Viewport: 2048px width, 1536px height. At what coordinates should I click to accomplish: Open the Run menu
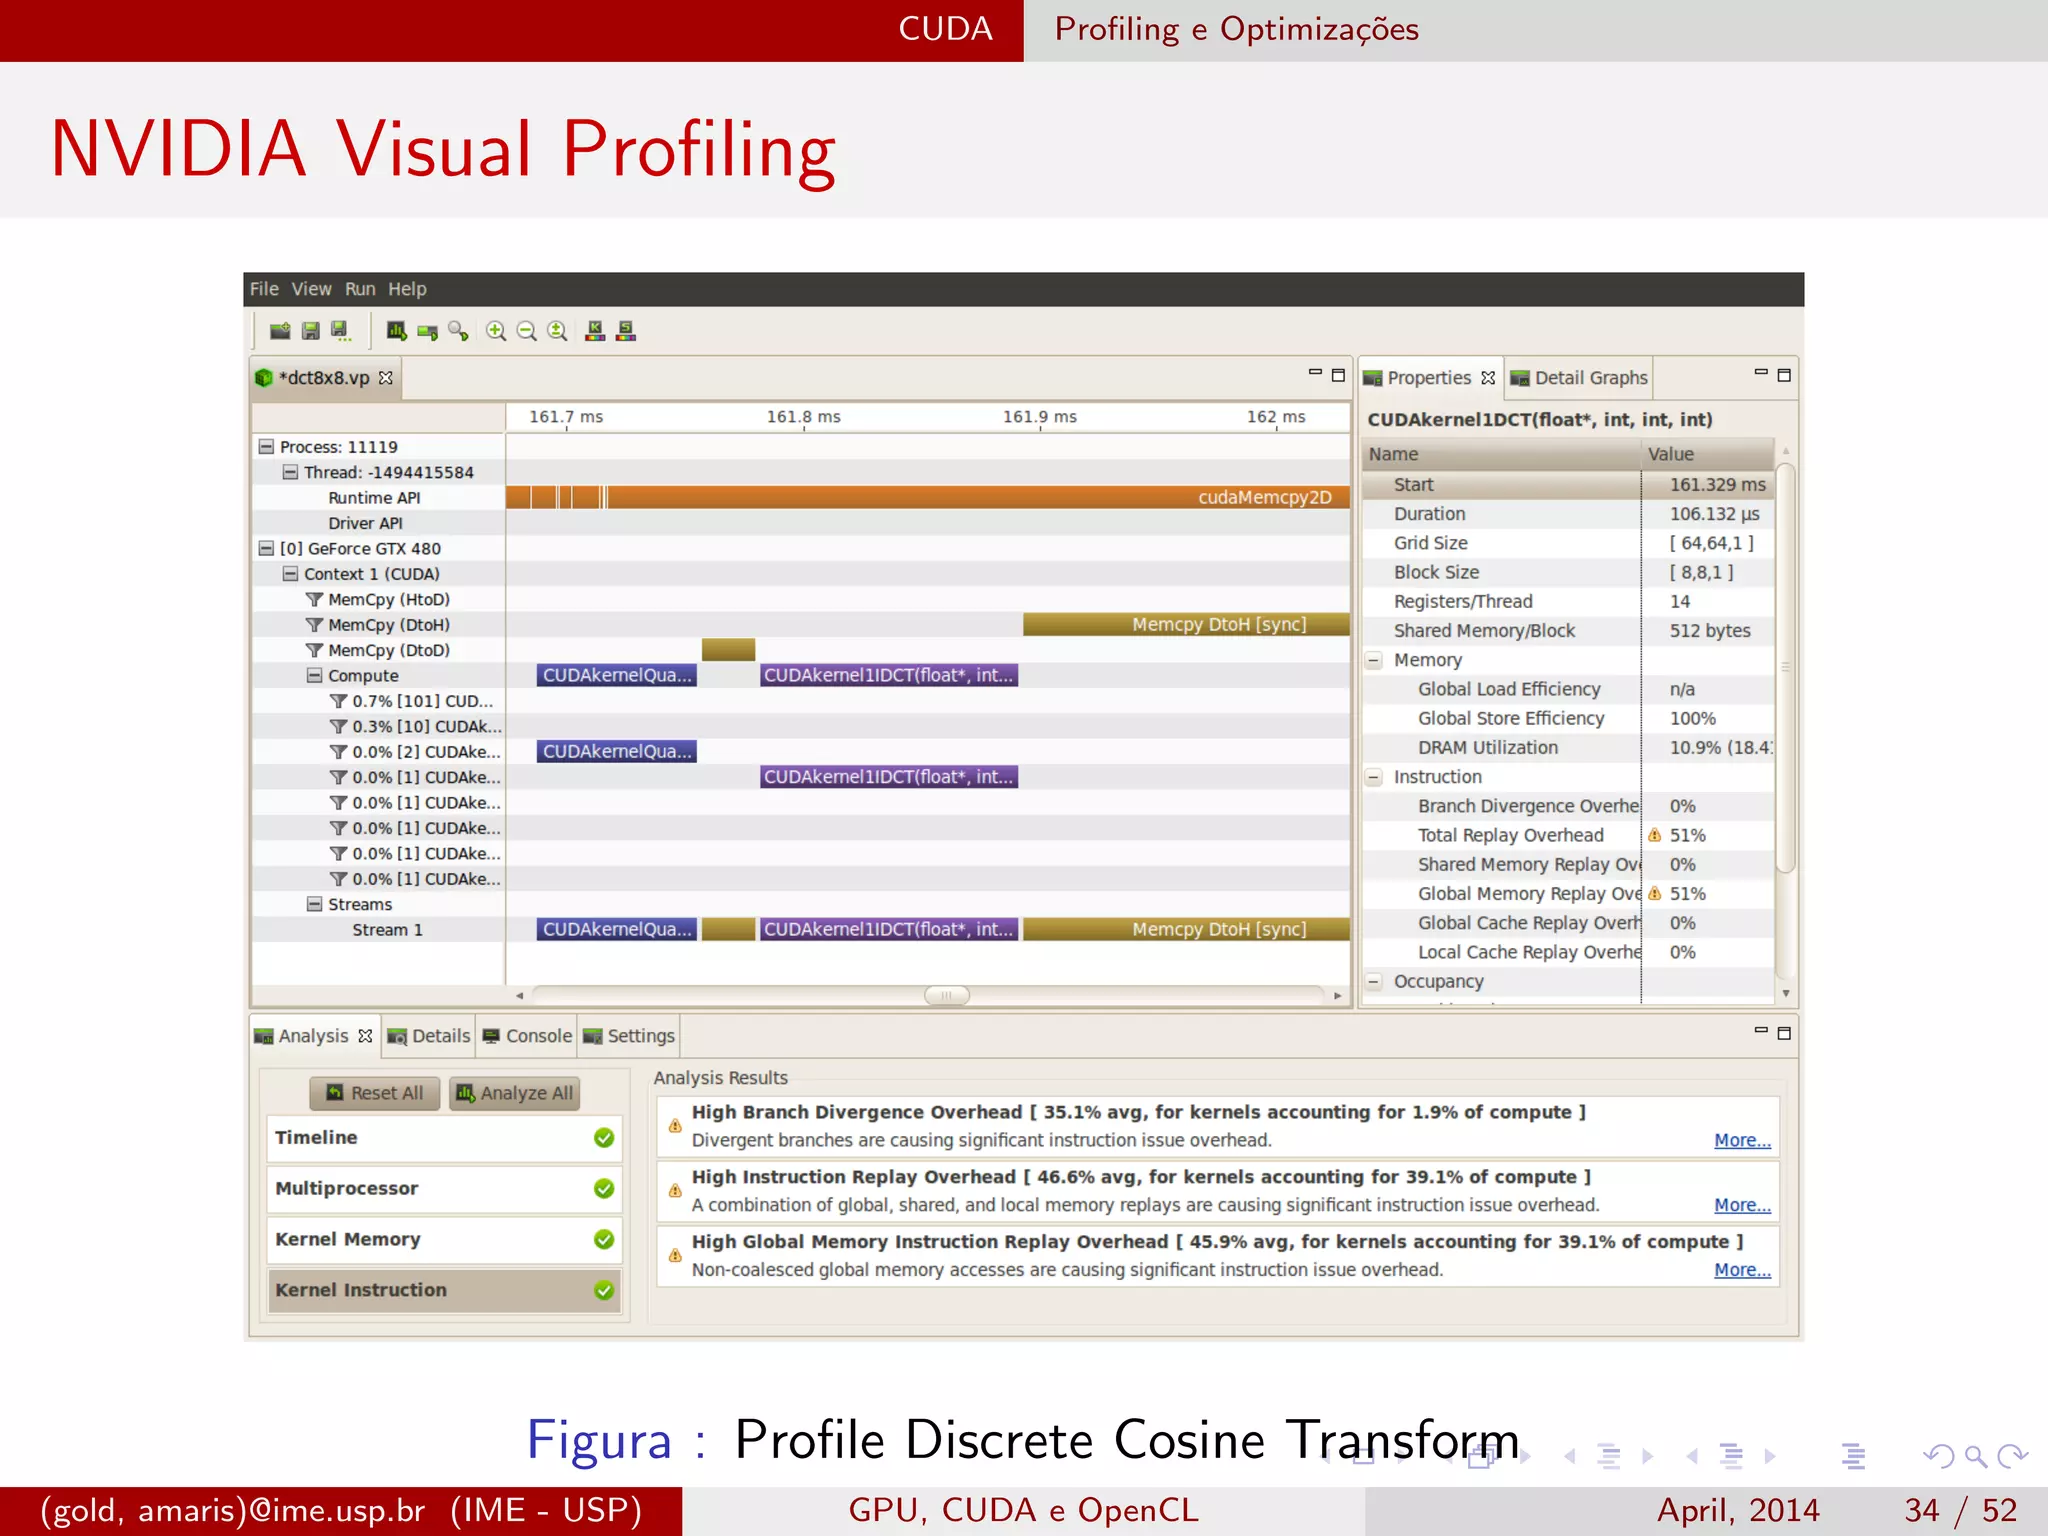coord(360,289)
